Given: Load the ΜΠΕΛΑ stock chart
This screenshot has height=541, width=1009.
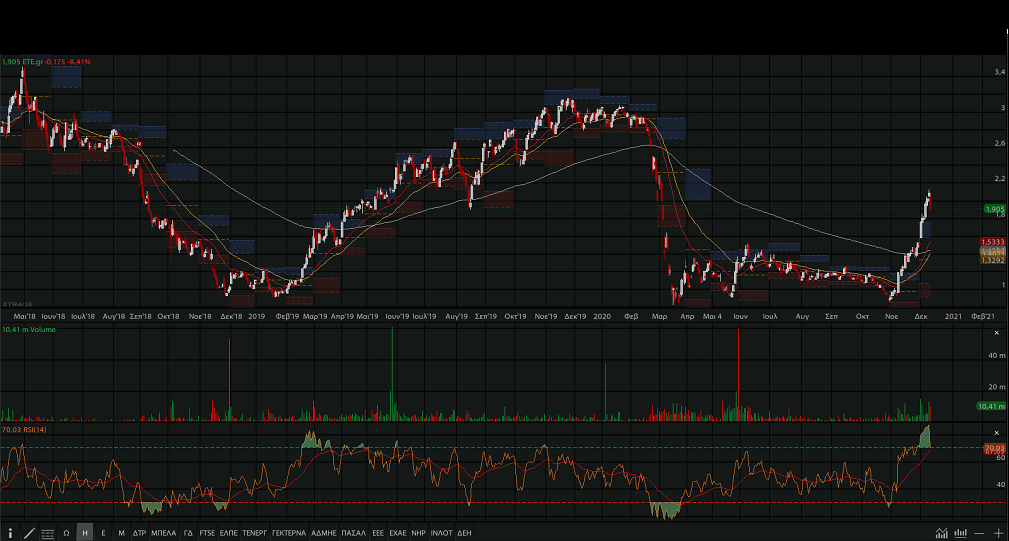Looking at the screenshot, I should pyautogui.click(x=164, y=533).
